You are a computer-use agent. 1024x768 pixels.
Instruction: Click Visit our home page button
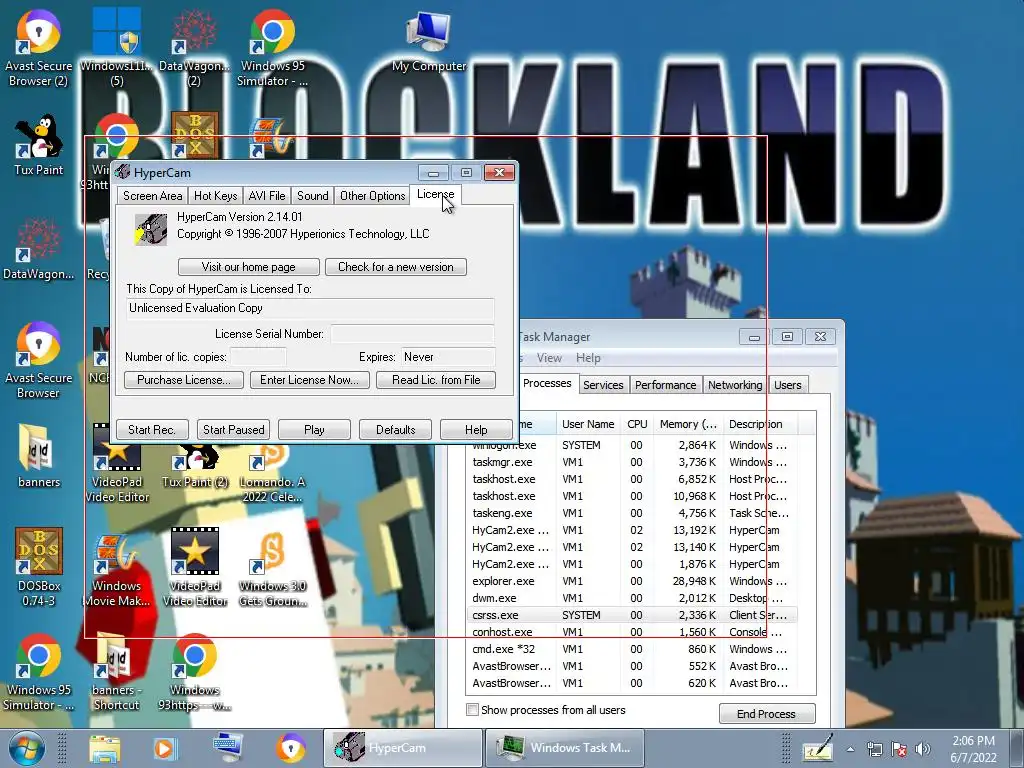click(x=248, y=267)
